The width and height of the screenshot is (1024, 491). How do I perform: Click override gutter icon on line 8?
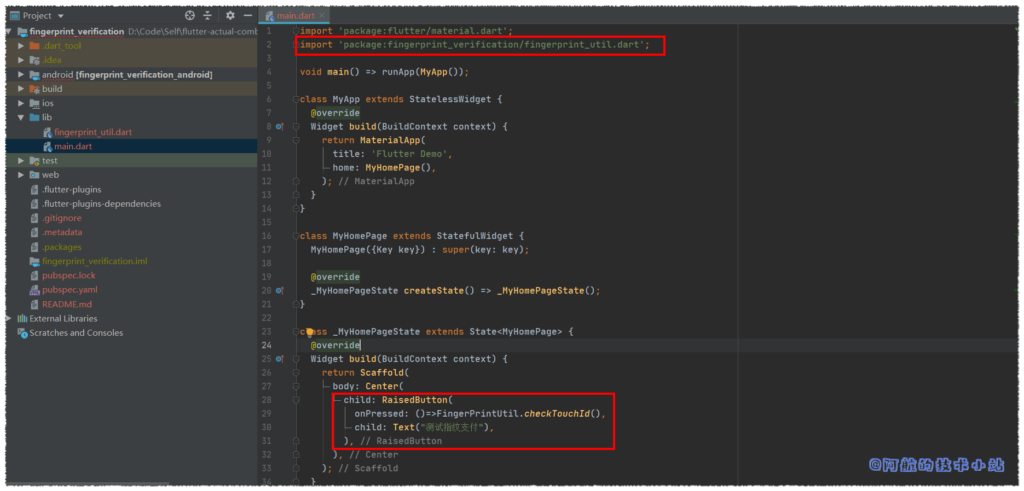tap(280, 127)
